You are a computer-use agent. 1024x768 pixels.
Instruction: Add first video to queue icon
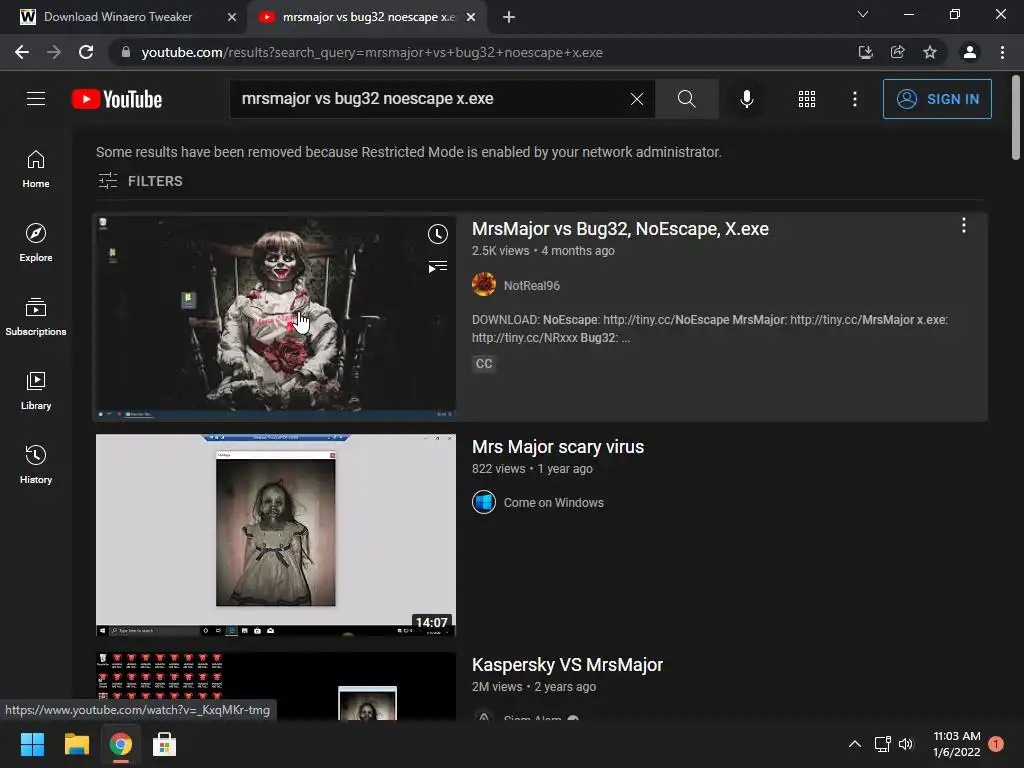pos(438,266)
